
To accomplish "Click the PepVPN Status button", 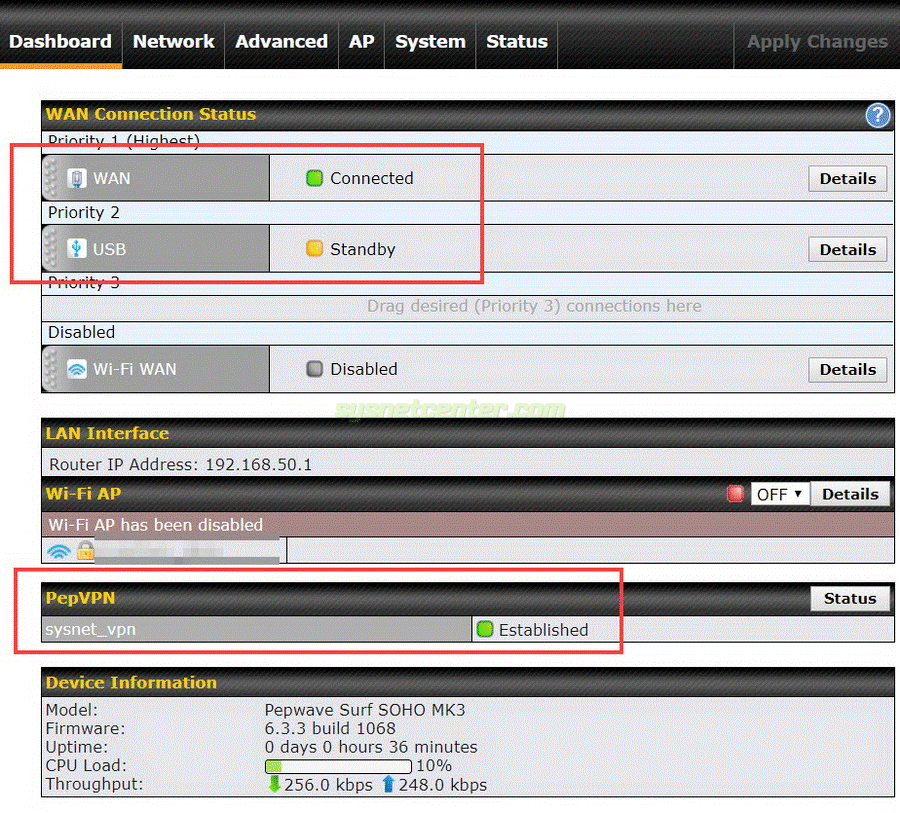I will point(850,598).
